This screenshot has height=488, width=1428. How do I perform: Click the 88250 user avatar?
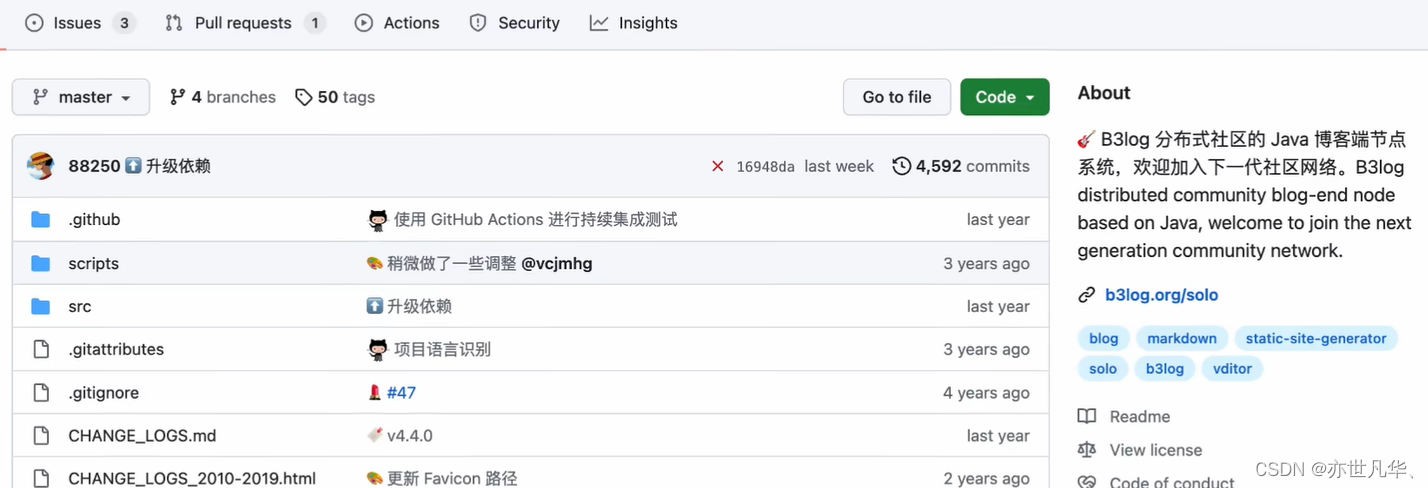coord(41,166)
